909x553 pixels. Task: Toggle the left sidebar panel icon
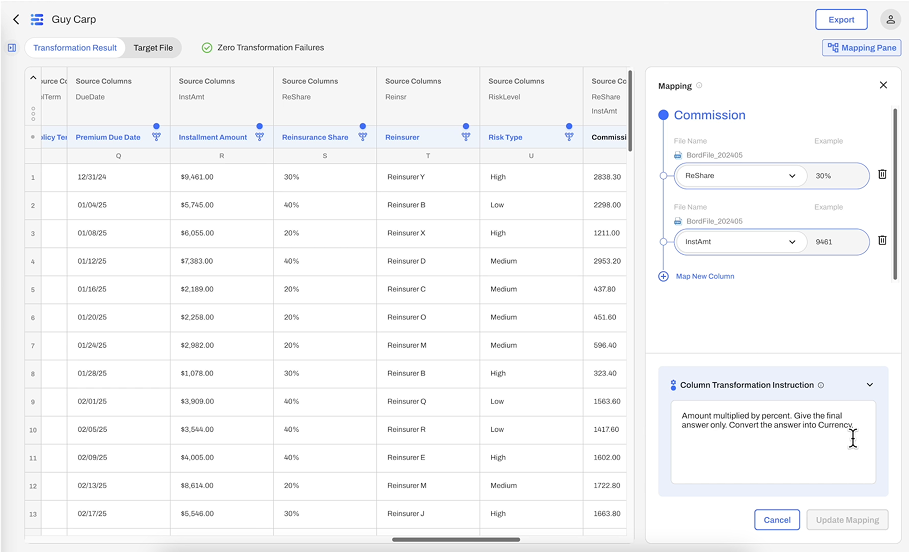pos(12,47)
